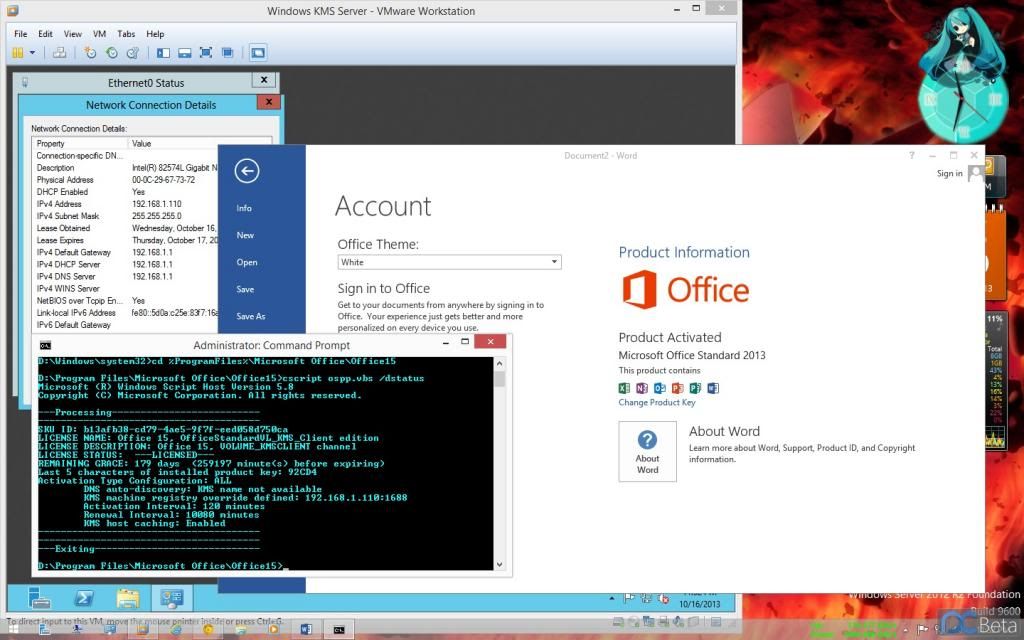Image resolution: width=1024 pixels, height=640 pixels.
Task: Open the Tabs menu in VMware Workstation
Action: pos(126,34)
